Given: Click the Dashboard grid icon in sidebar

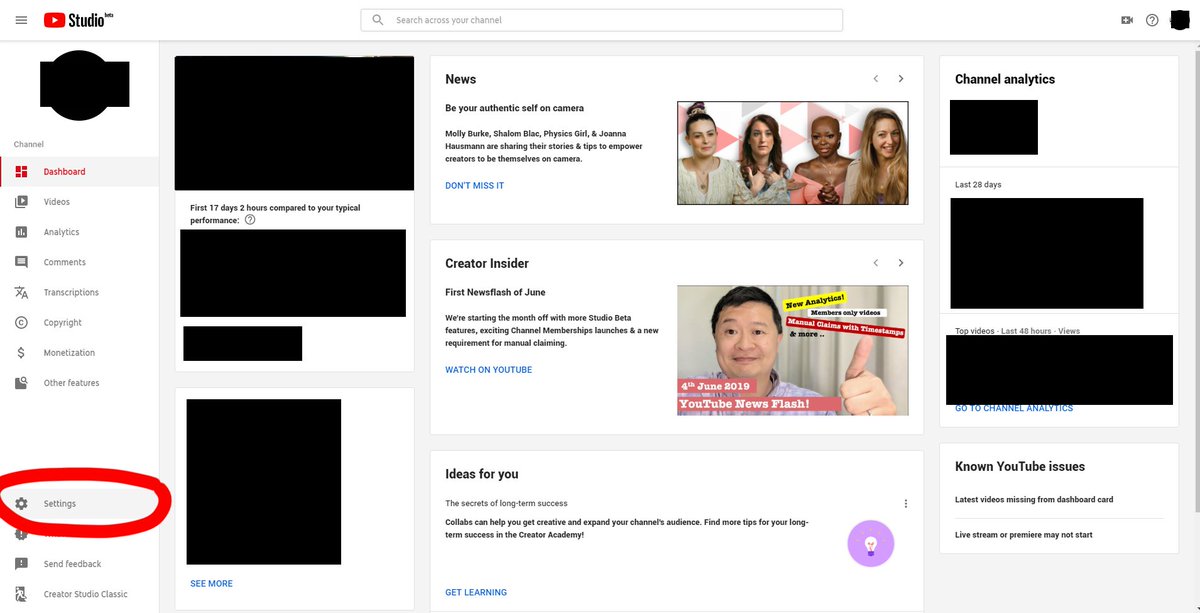Looking at the screenshot, I should tap(21, 172).
